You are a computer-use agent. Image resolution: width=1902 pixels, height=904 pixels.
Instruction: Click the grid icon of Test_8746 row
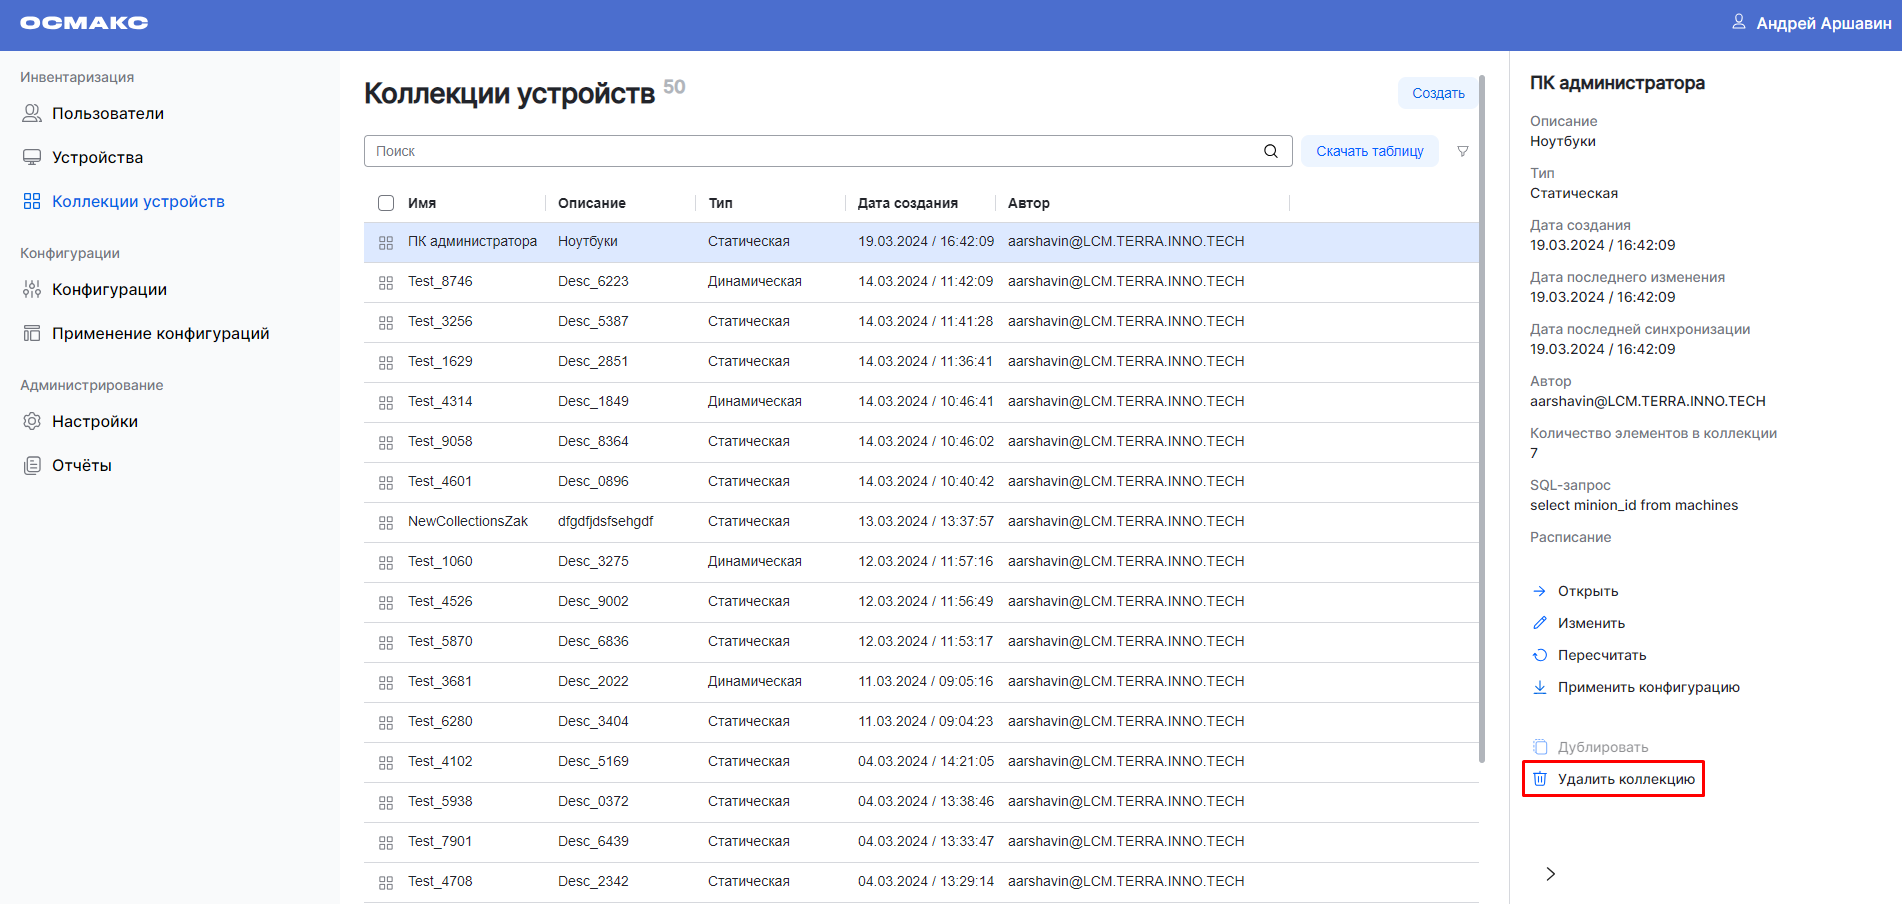(x=386, y=282)
